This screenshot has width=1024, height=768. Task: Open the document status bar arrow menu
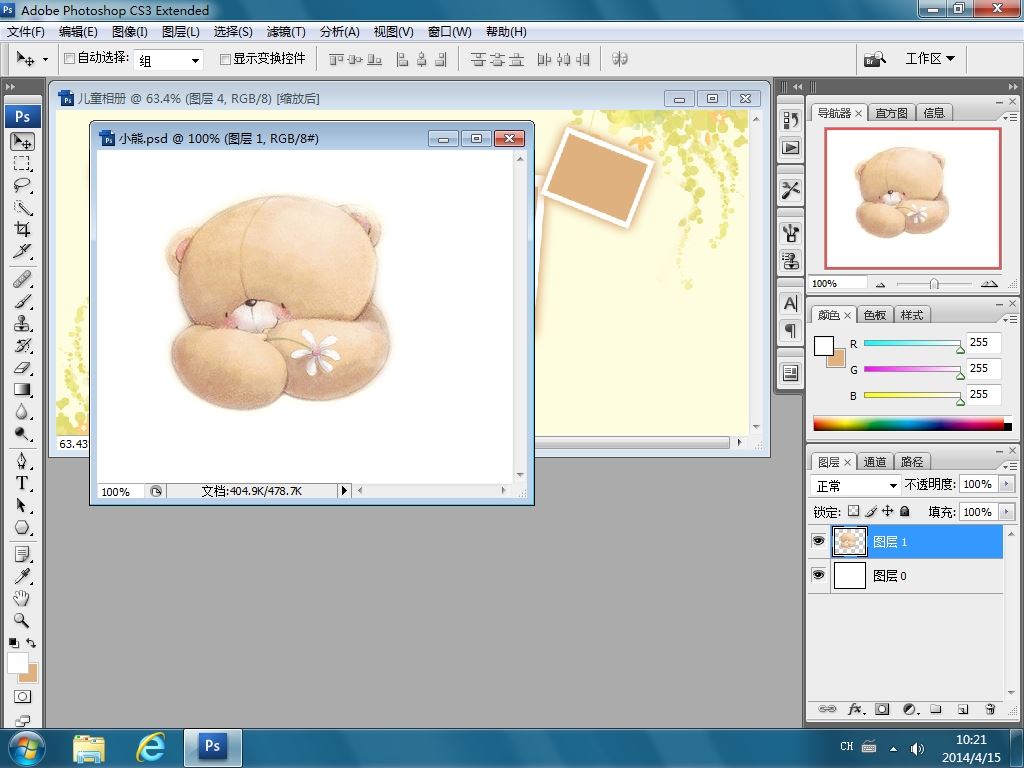(x=344, y=490)
